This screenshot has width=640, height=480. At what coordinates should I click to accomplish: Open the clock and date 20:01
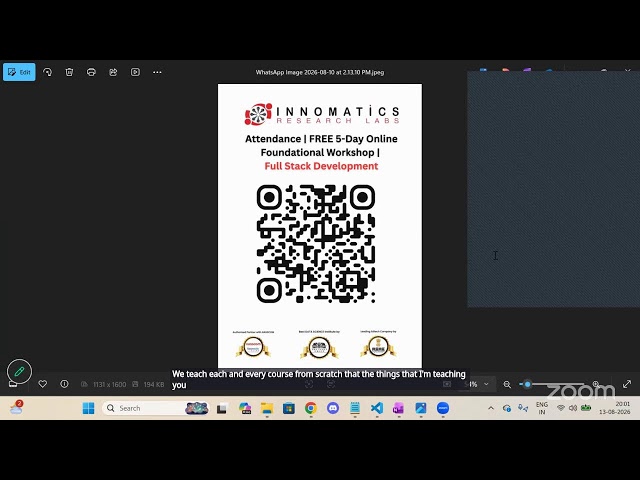click(x=615, y=408)
